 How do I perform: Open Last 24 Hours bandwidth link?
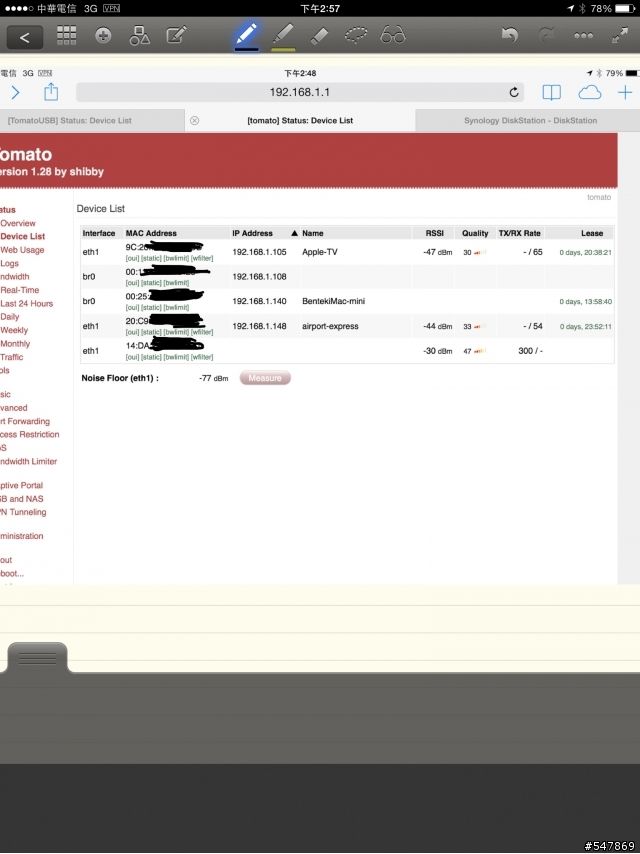pos(26,304)
